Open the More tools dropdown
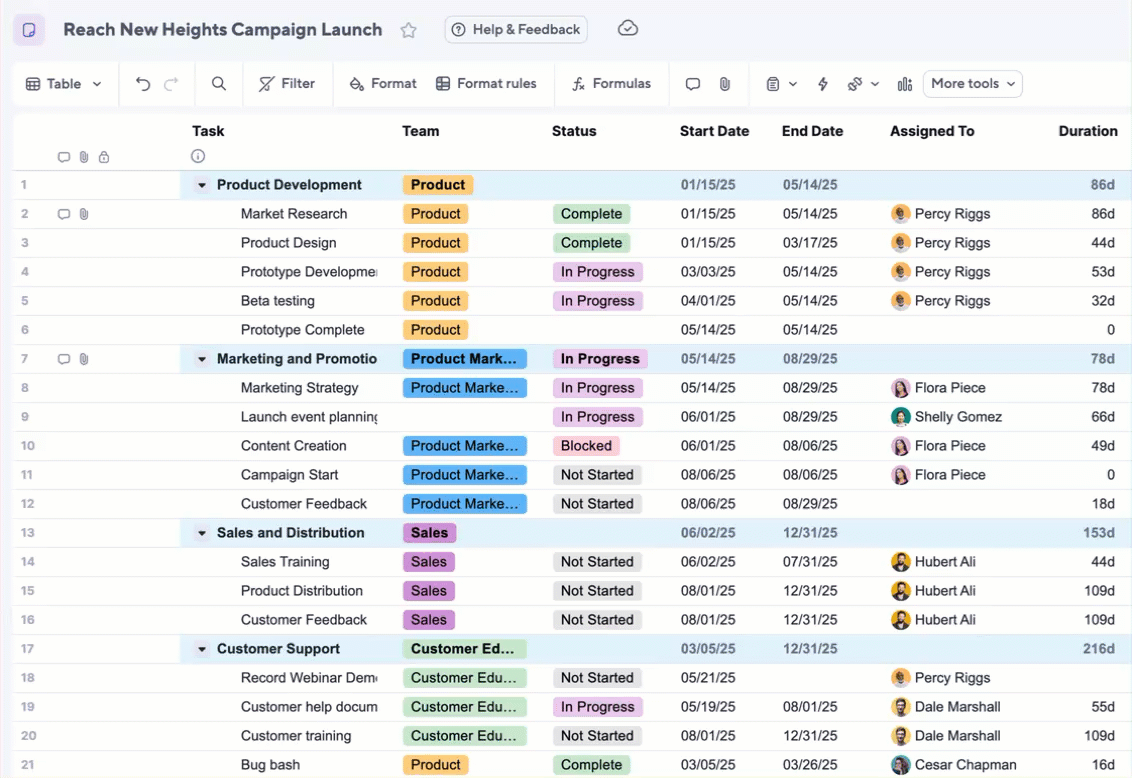 coord(972,84)
